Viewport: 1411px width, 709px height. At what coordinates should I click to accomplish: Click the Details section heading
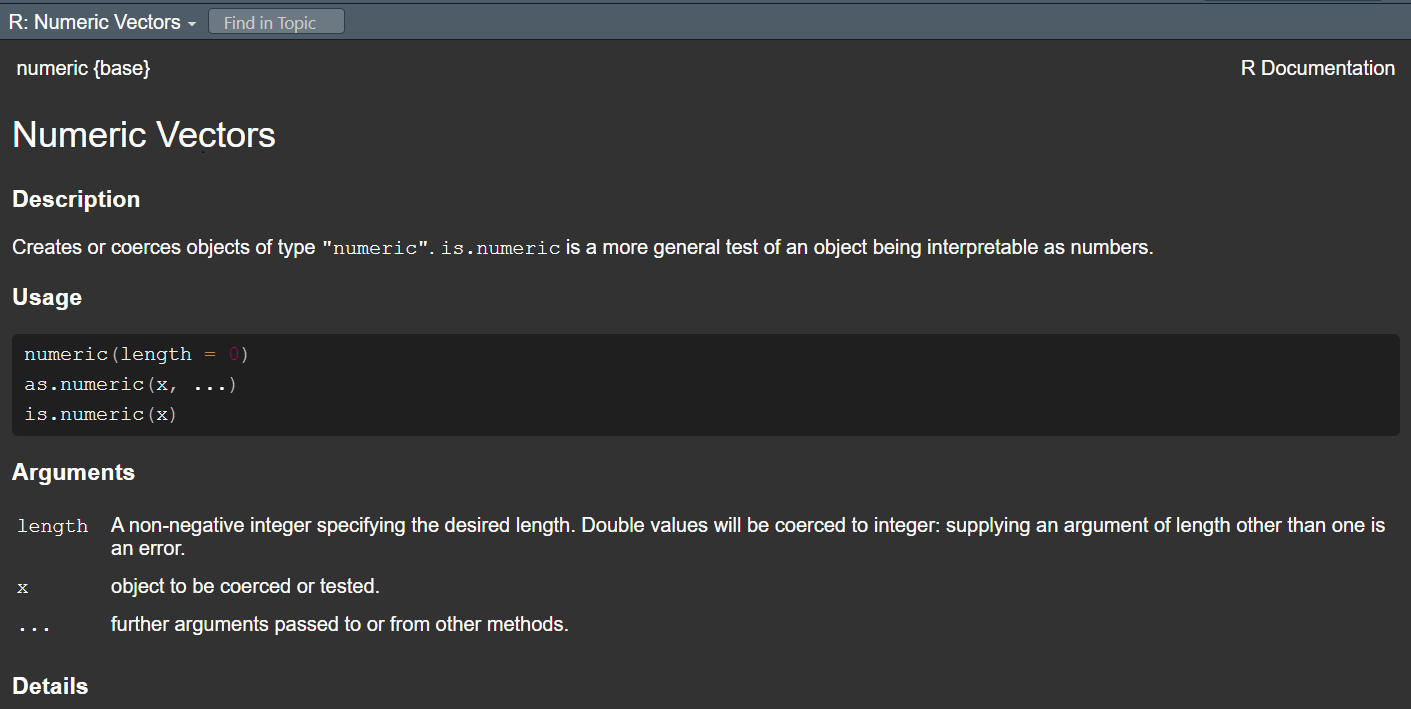click(x=50, y=686)
